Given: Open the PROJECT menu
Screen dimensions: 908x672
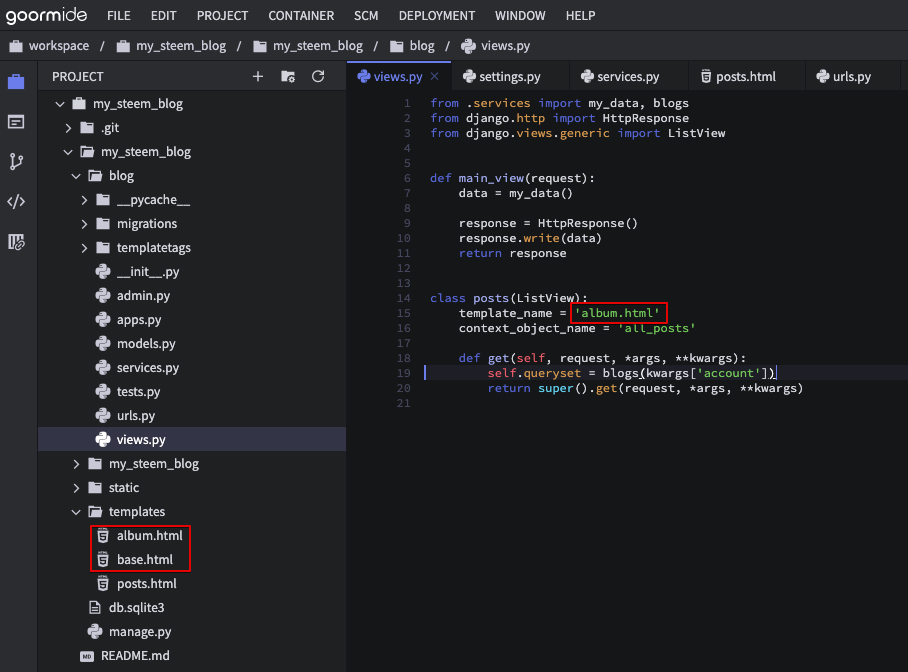Looking at the screenshot, I should (x=222, y=16).
